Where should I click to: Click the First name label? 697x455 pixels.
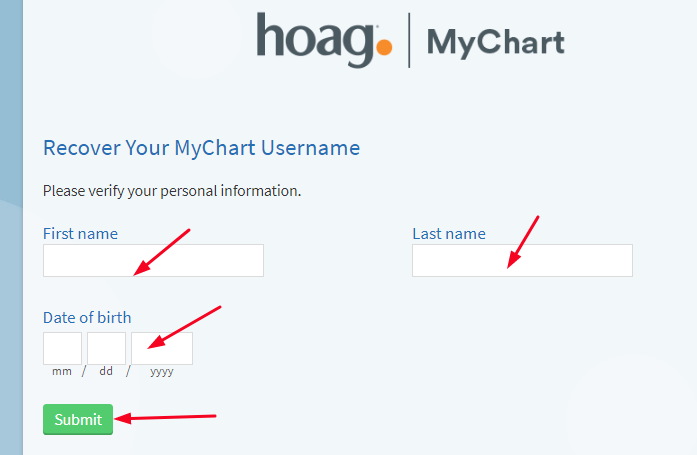80,234
